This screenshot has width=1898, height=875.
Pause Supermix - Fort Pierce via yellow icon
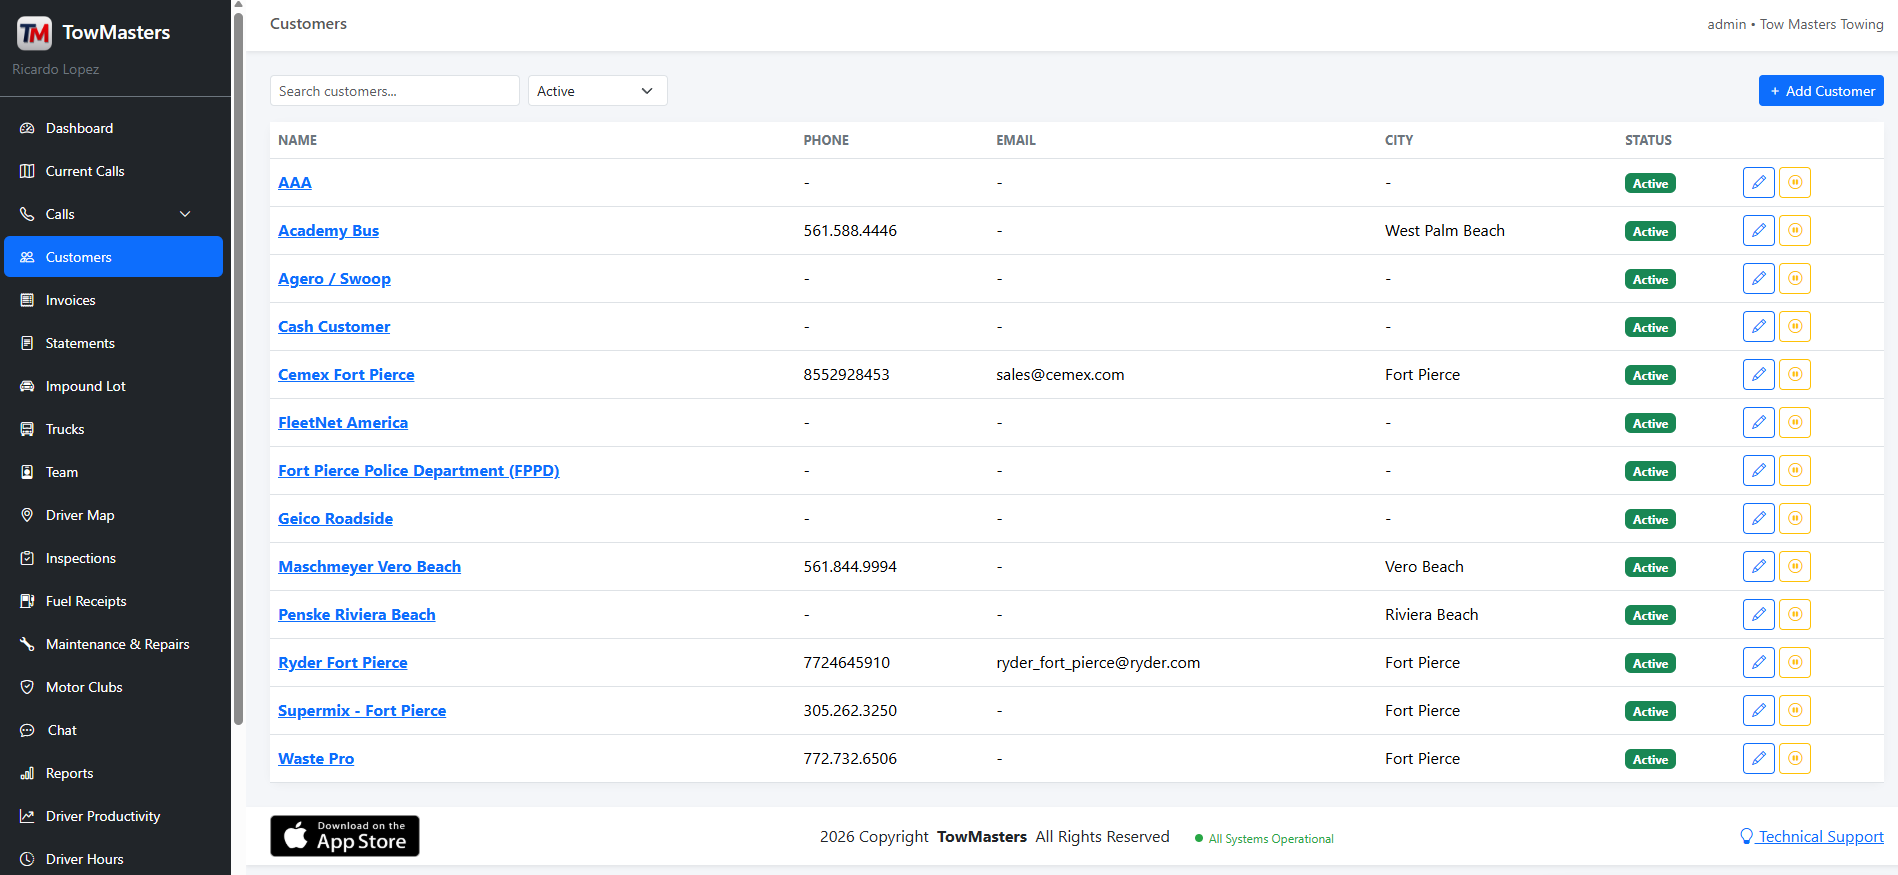click(x=1795, y=711)
